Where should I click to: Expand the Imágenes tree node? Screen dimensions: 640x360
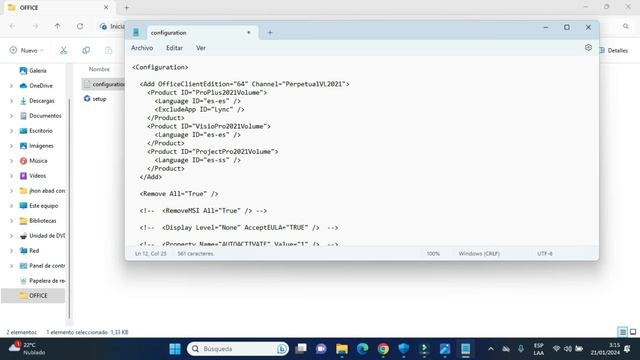11,146
